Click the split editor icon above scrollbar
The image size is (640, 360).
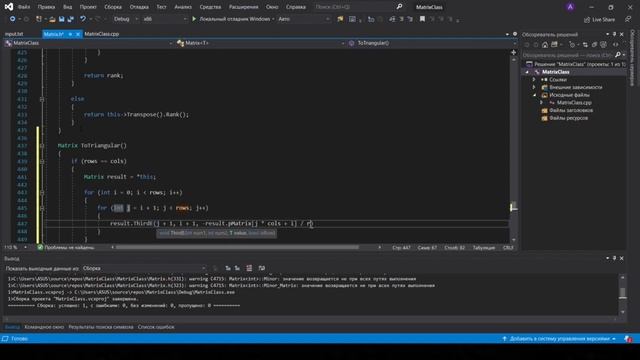click(513, 52)
